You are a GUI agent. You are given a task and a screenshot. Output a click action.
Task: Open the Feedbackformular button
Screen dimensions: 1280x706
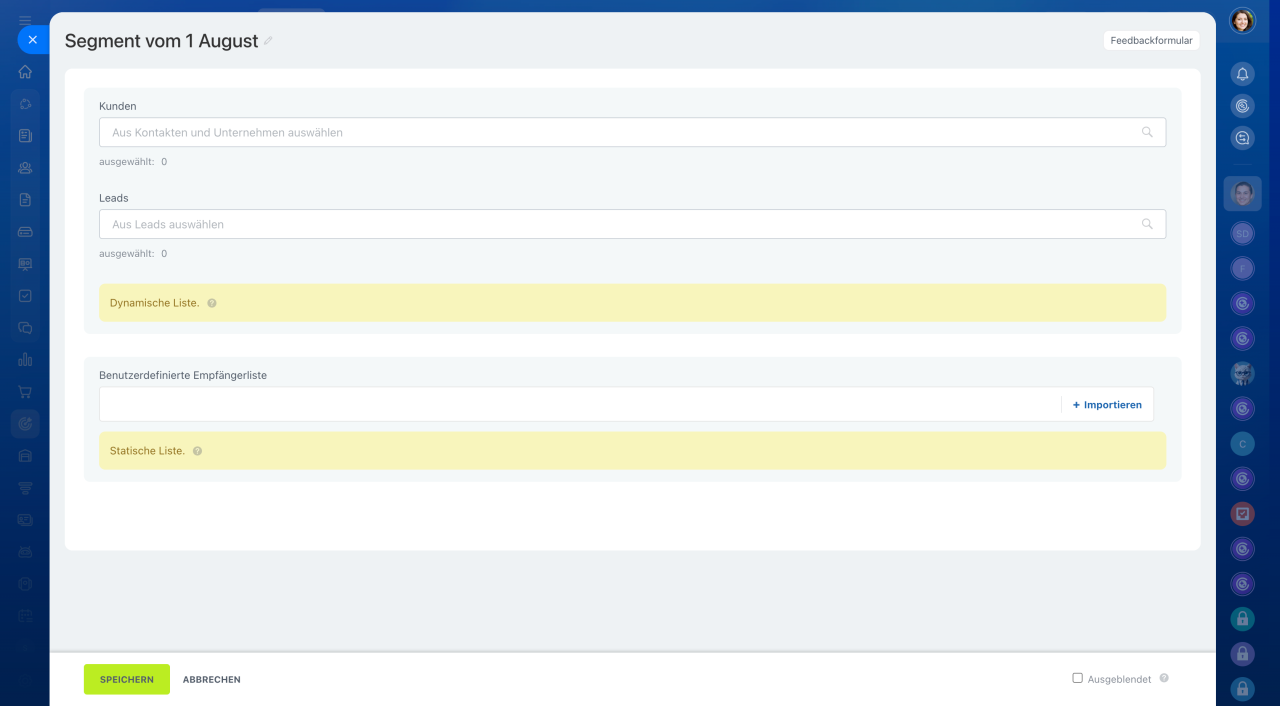[x=1151, y=41]
